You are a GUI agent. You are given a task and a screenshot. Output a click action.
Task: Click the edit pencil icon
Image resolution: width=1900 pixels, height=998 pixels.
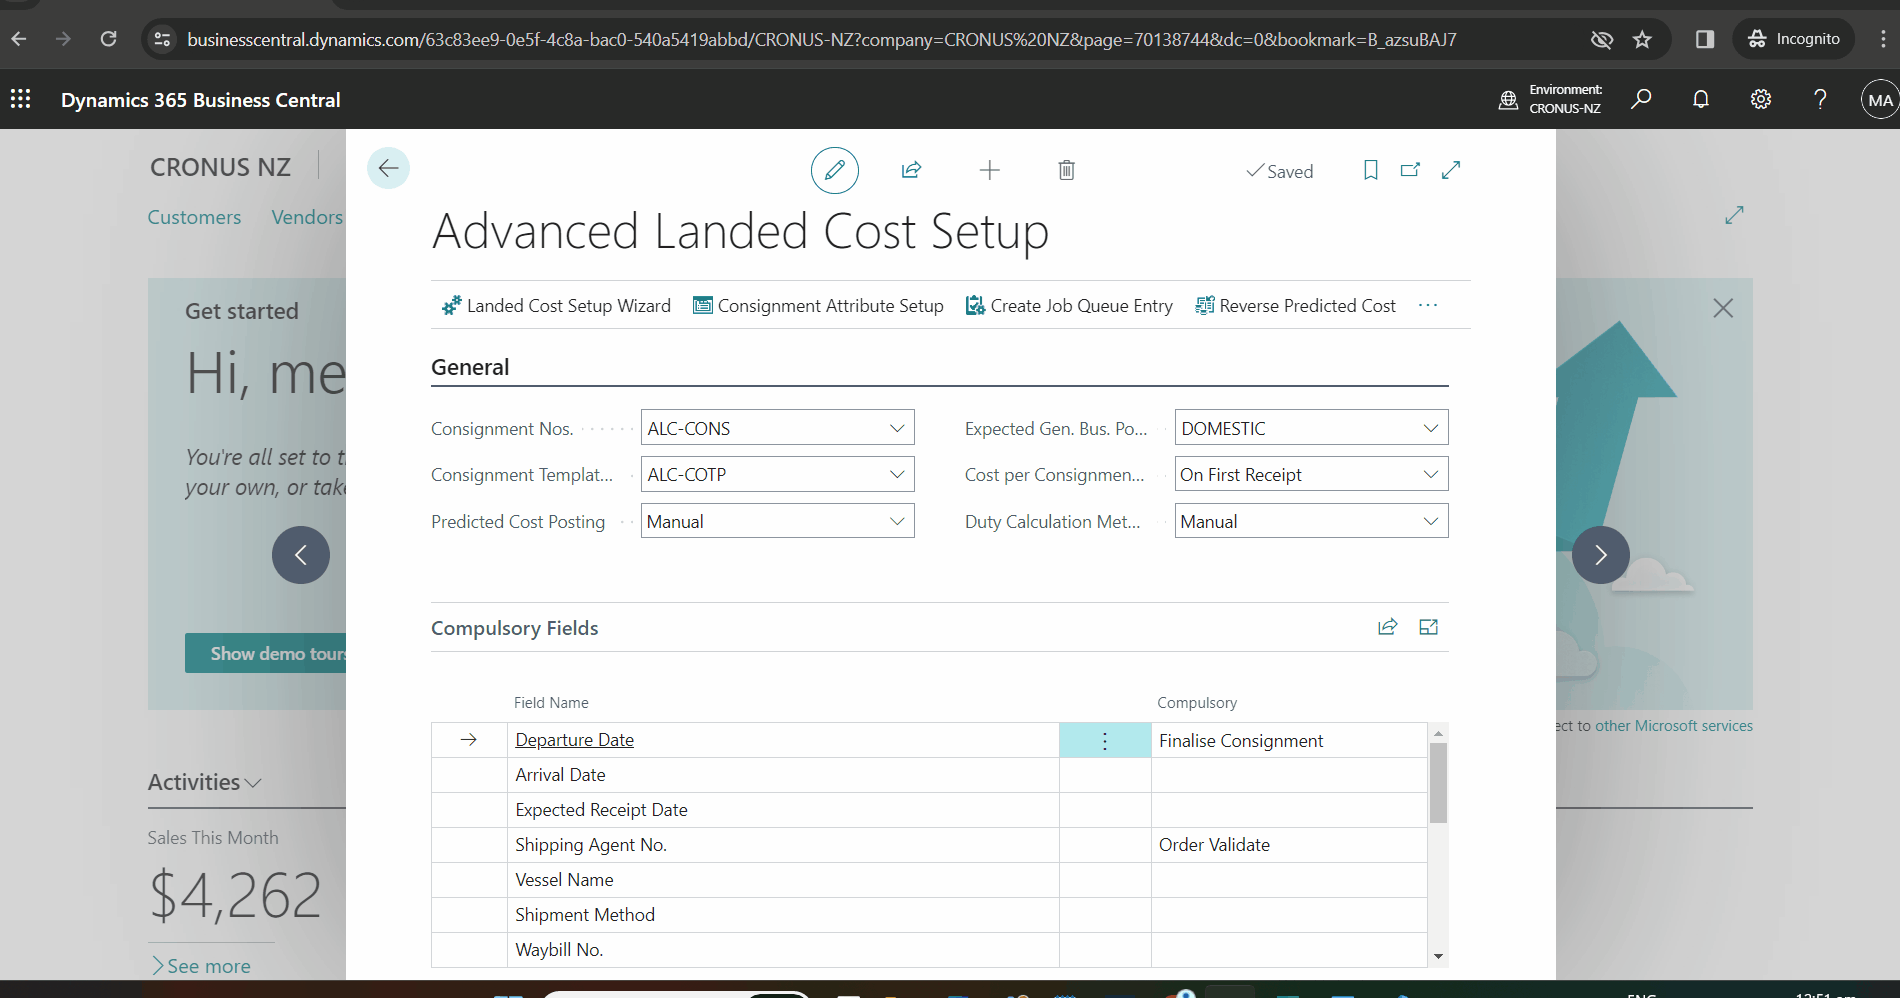(835, 170)
